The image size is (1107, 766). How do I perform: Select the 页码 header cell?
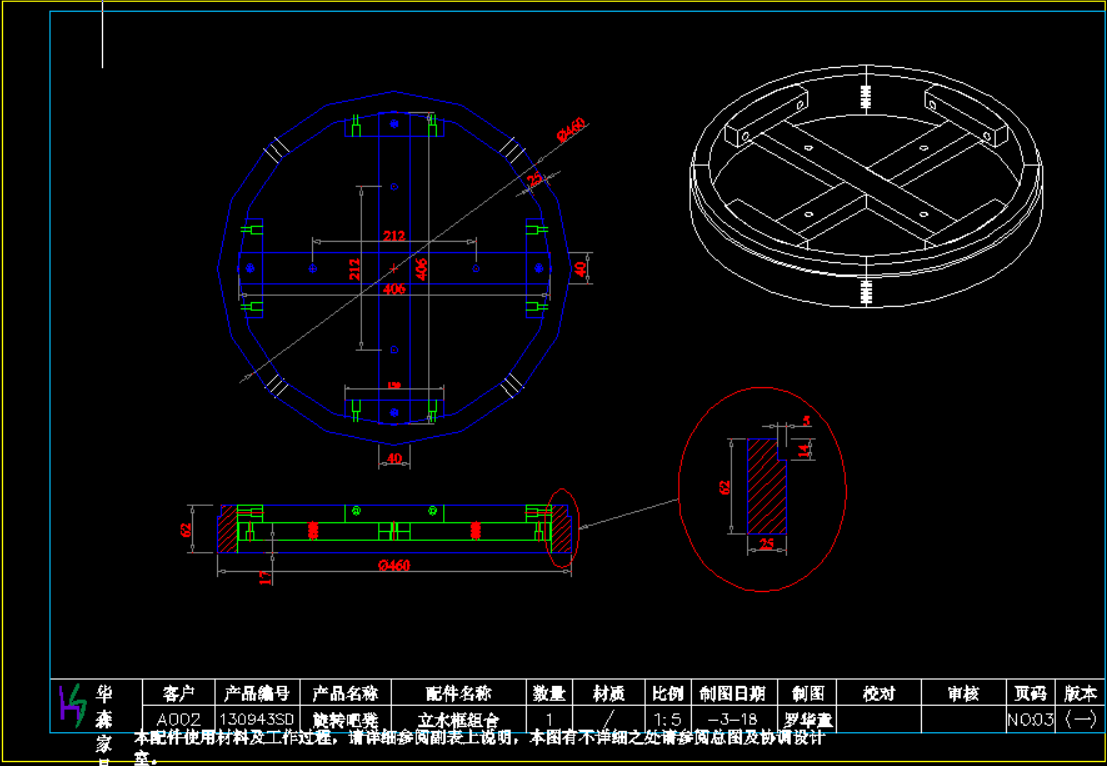click(1030, 693)
